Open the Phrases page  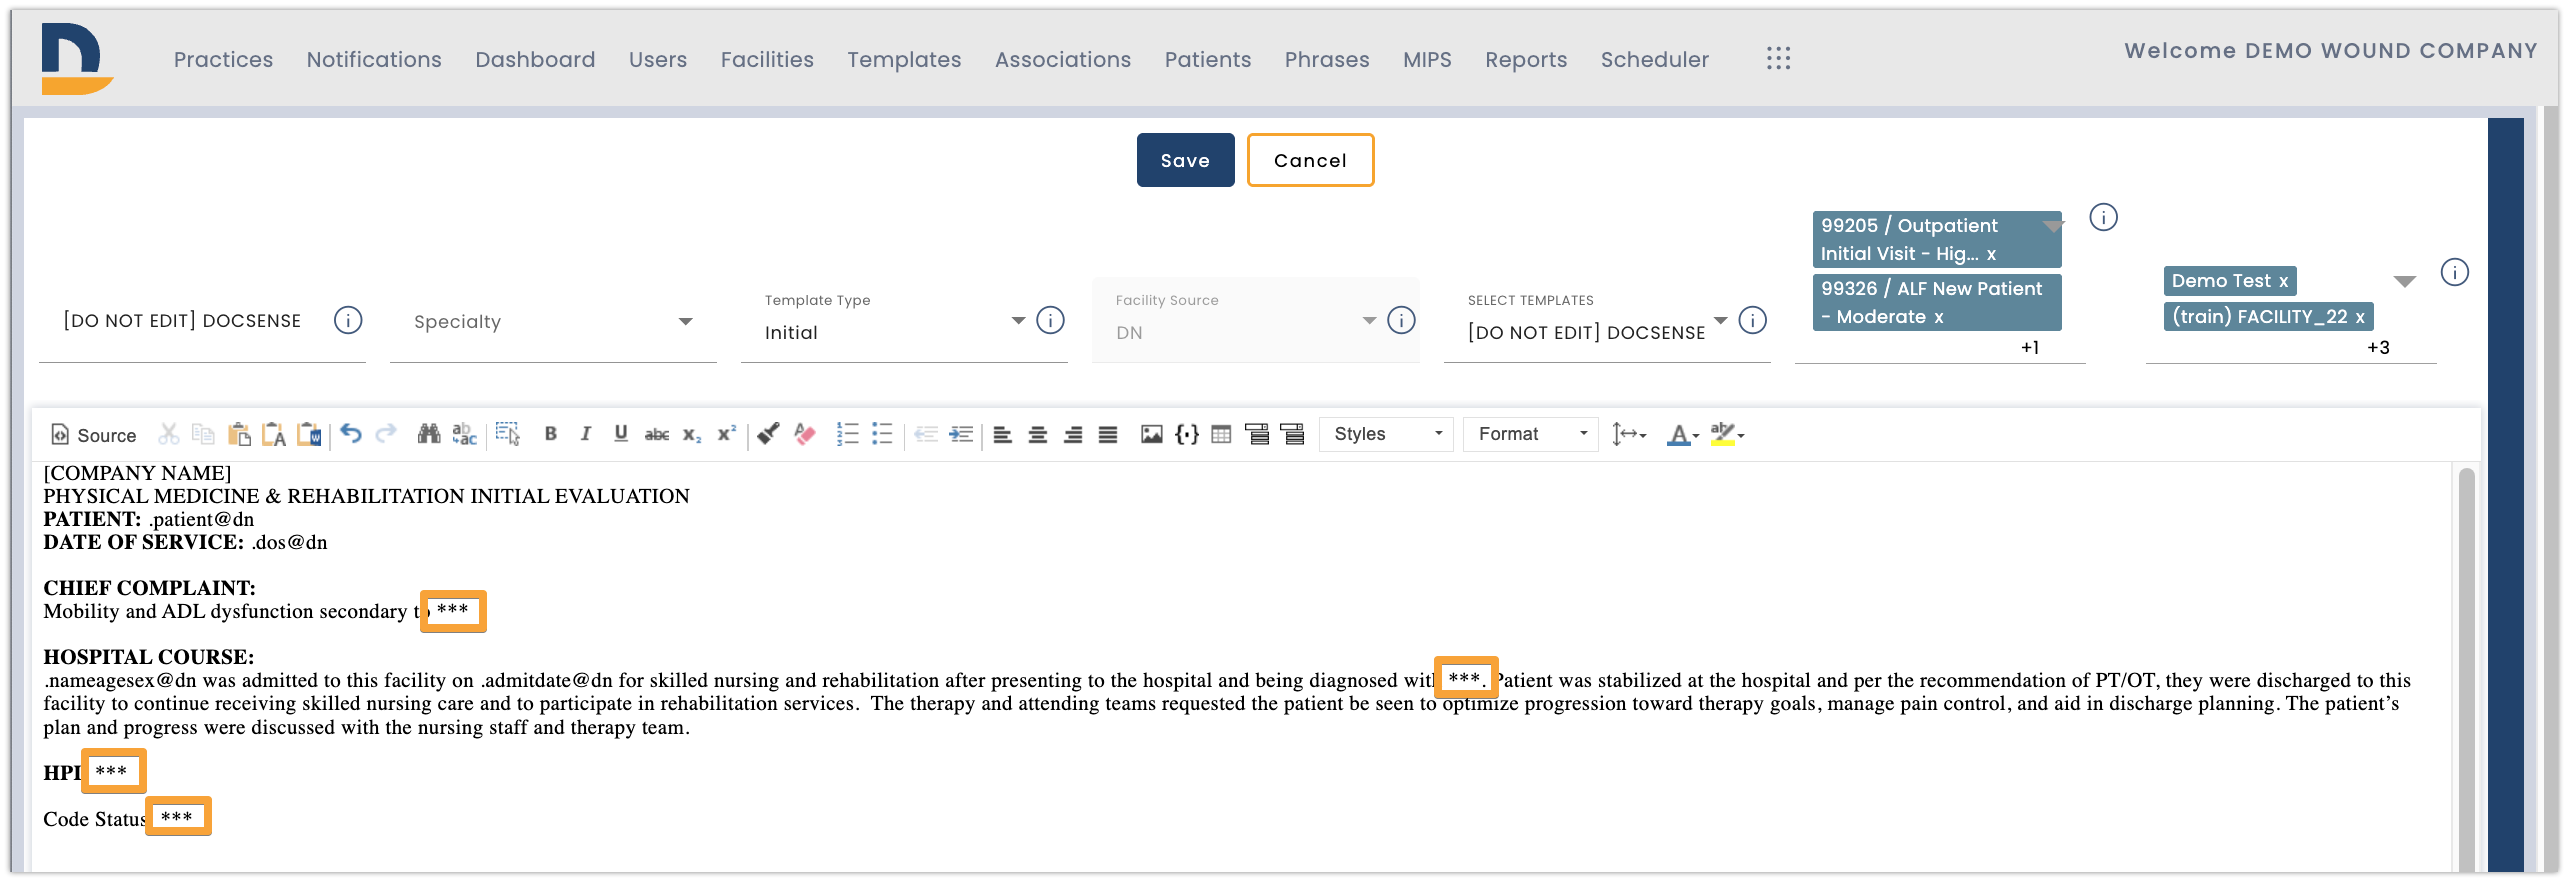coord(1327,60)
